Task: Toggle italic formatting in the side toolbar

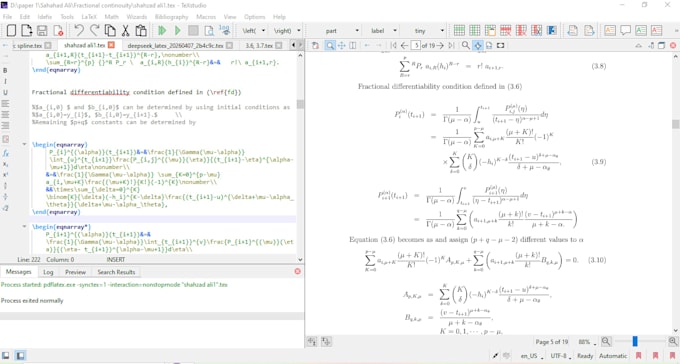Action: pos(5,81)
